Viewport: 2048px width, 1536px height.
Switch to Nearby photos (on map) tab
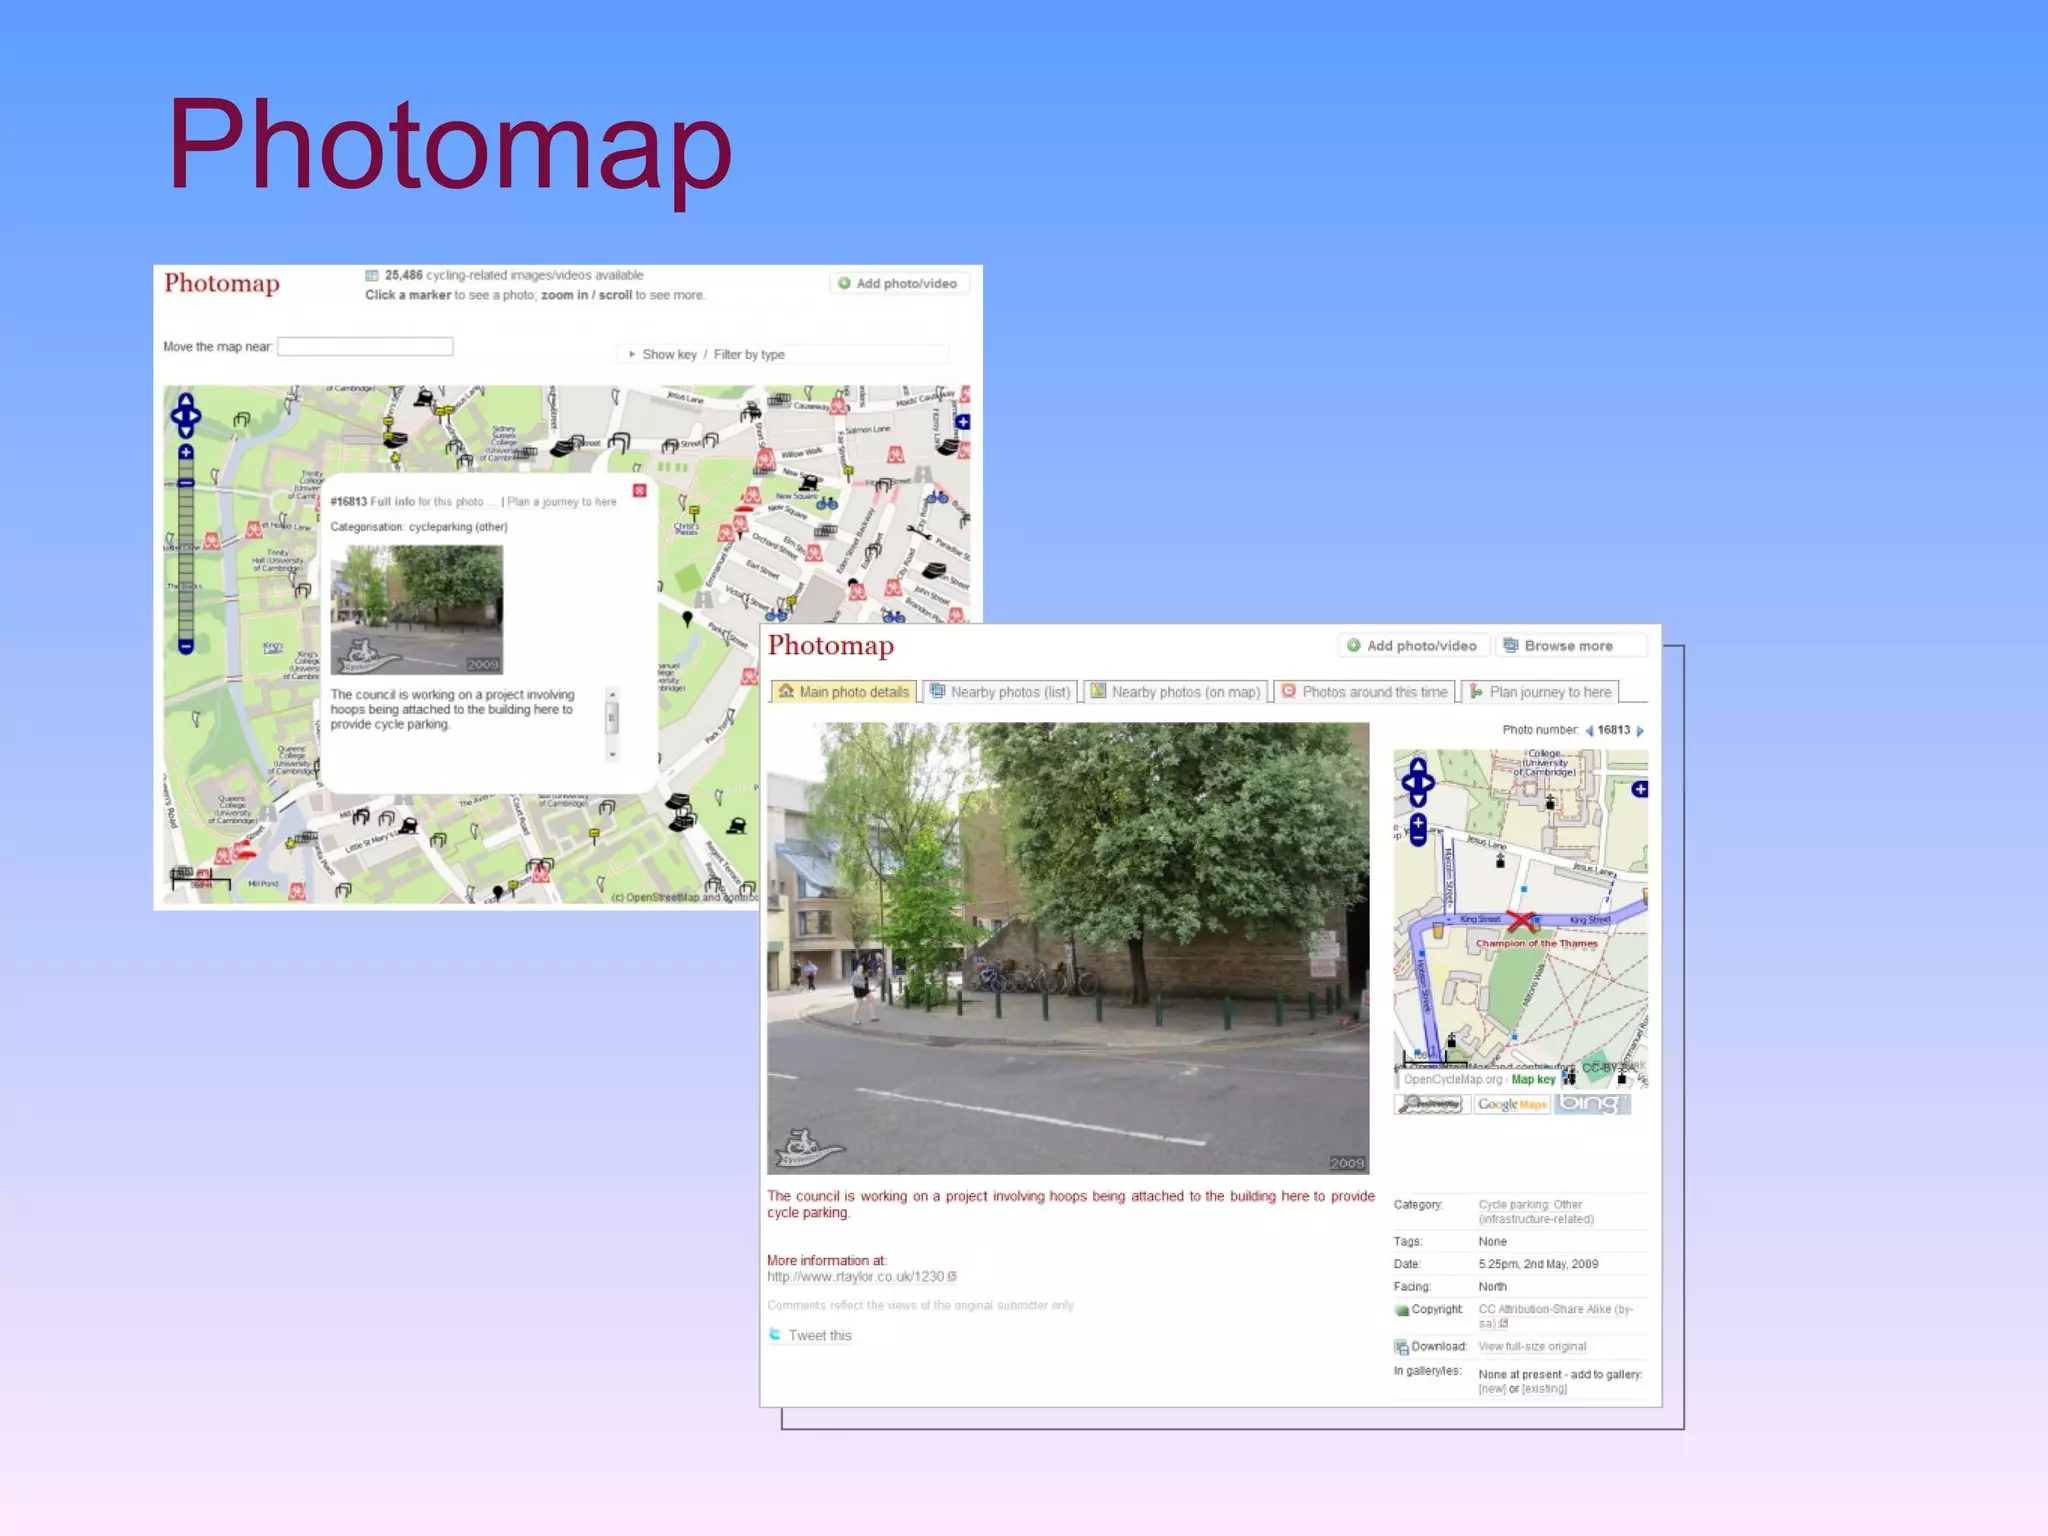click(x=1175, y=692)
